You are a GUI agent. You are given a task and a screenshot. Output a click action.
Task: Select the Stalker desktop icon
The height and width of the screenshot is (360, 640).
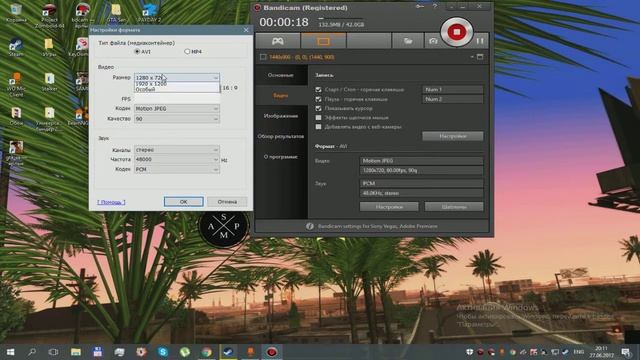(49, 82)
